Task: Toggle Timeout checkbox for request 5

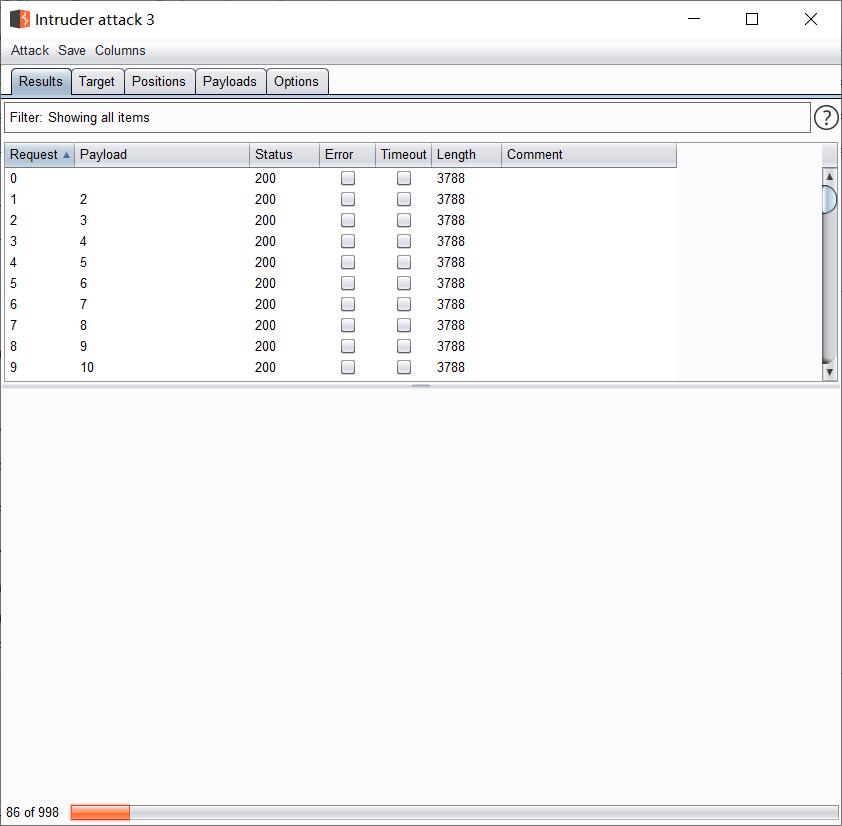Action: pyautogui.click(x=404, y=283)
